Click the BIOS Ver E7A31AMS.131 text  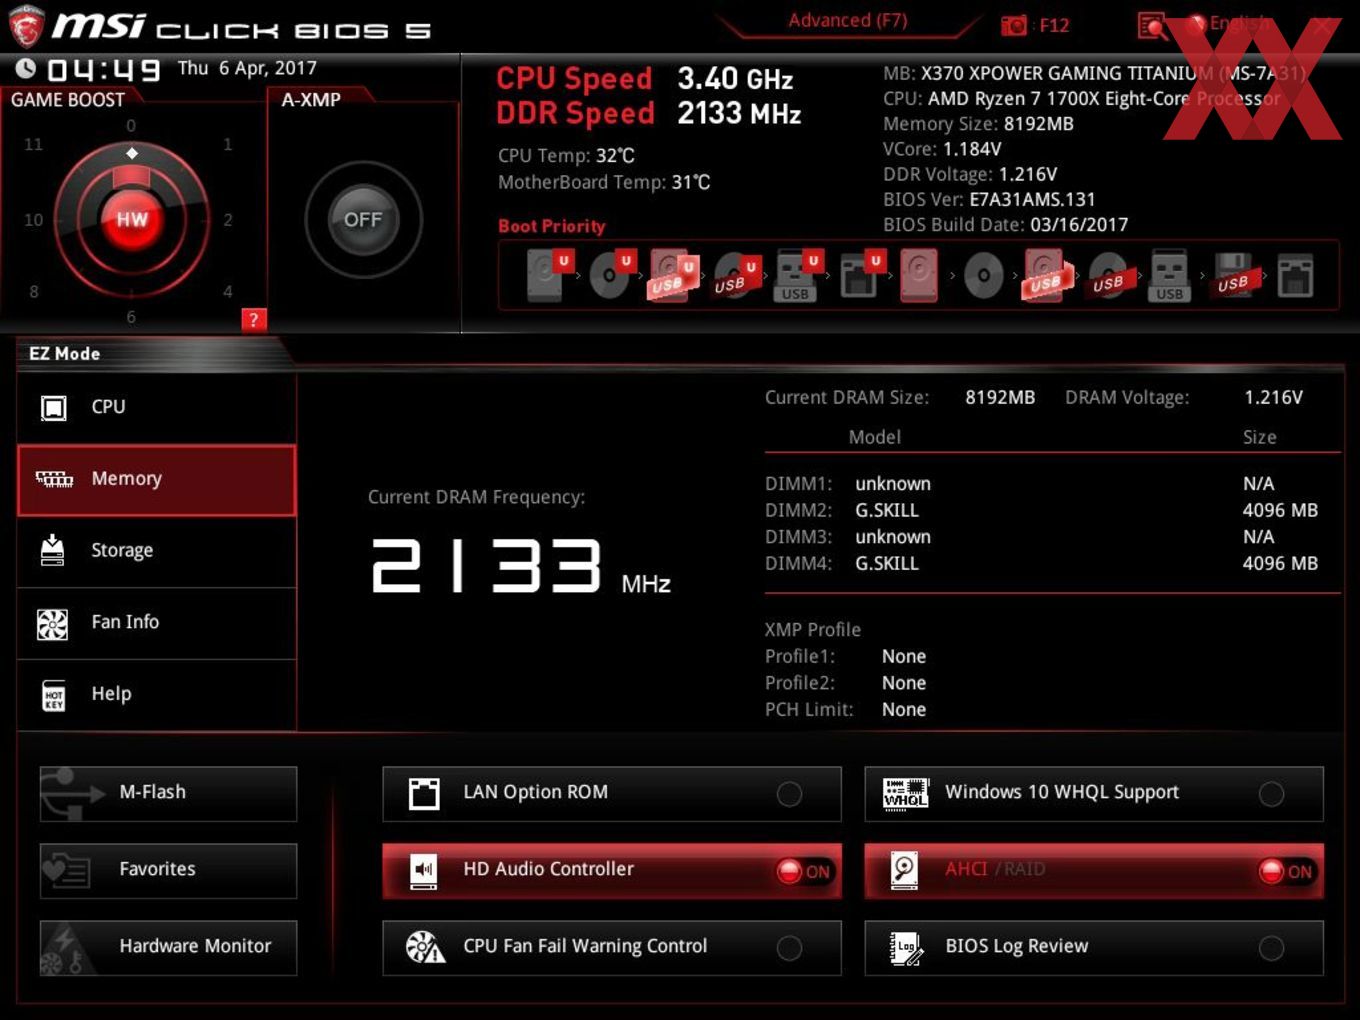pyautogui.click(x=989, y=200)
